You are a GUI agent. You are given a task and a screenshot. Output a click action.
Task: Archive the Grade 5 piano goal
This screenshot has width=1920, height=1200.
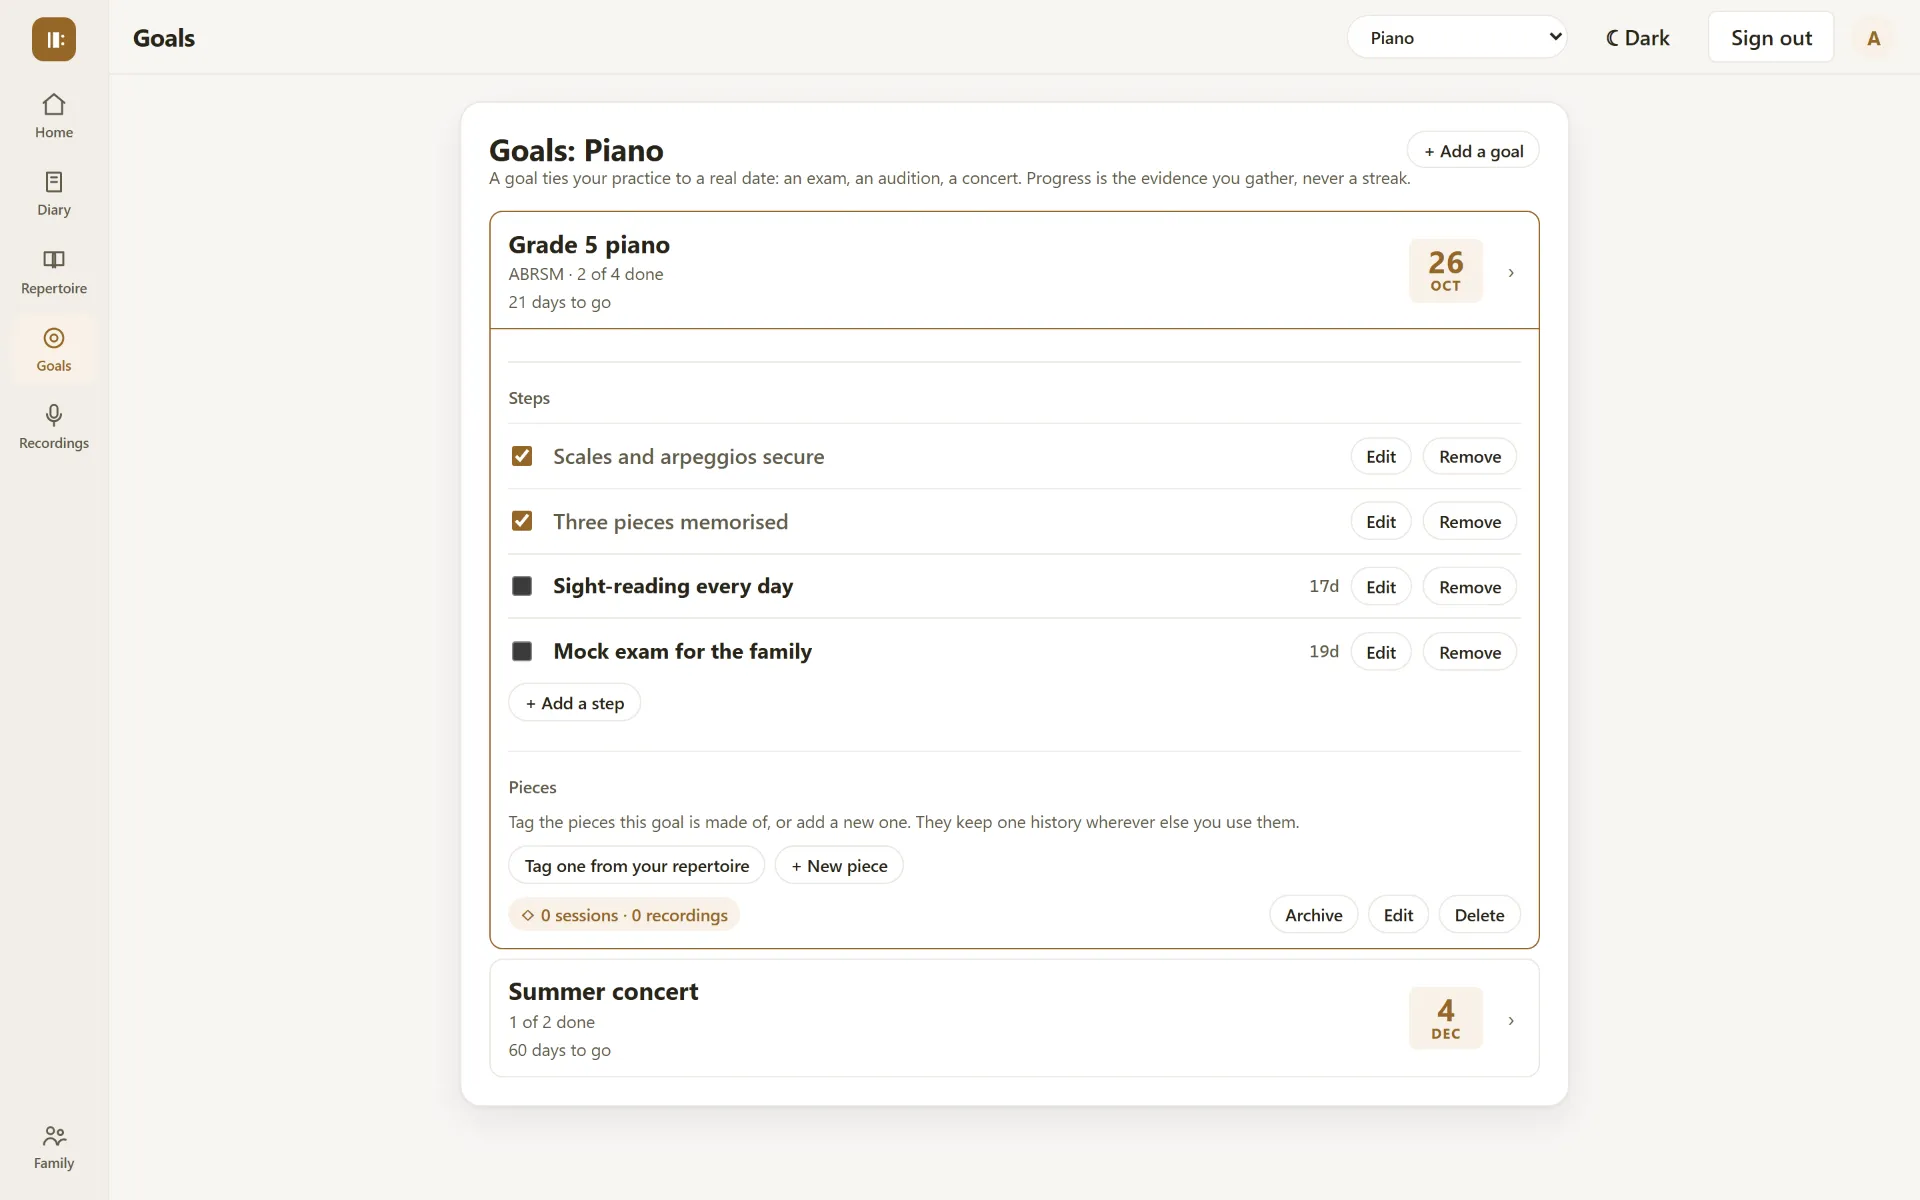pyautogui.click(x=1313, y=915)
